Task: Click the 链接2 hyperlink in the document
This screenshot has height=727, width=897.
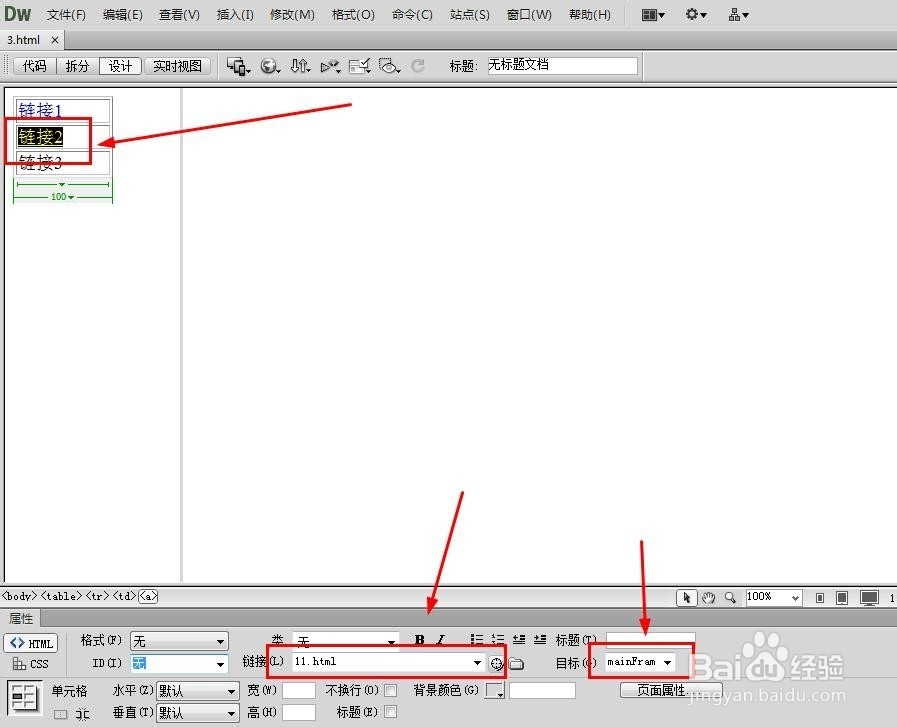Action: 40,136
